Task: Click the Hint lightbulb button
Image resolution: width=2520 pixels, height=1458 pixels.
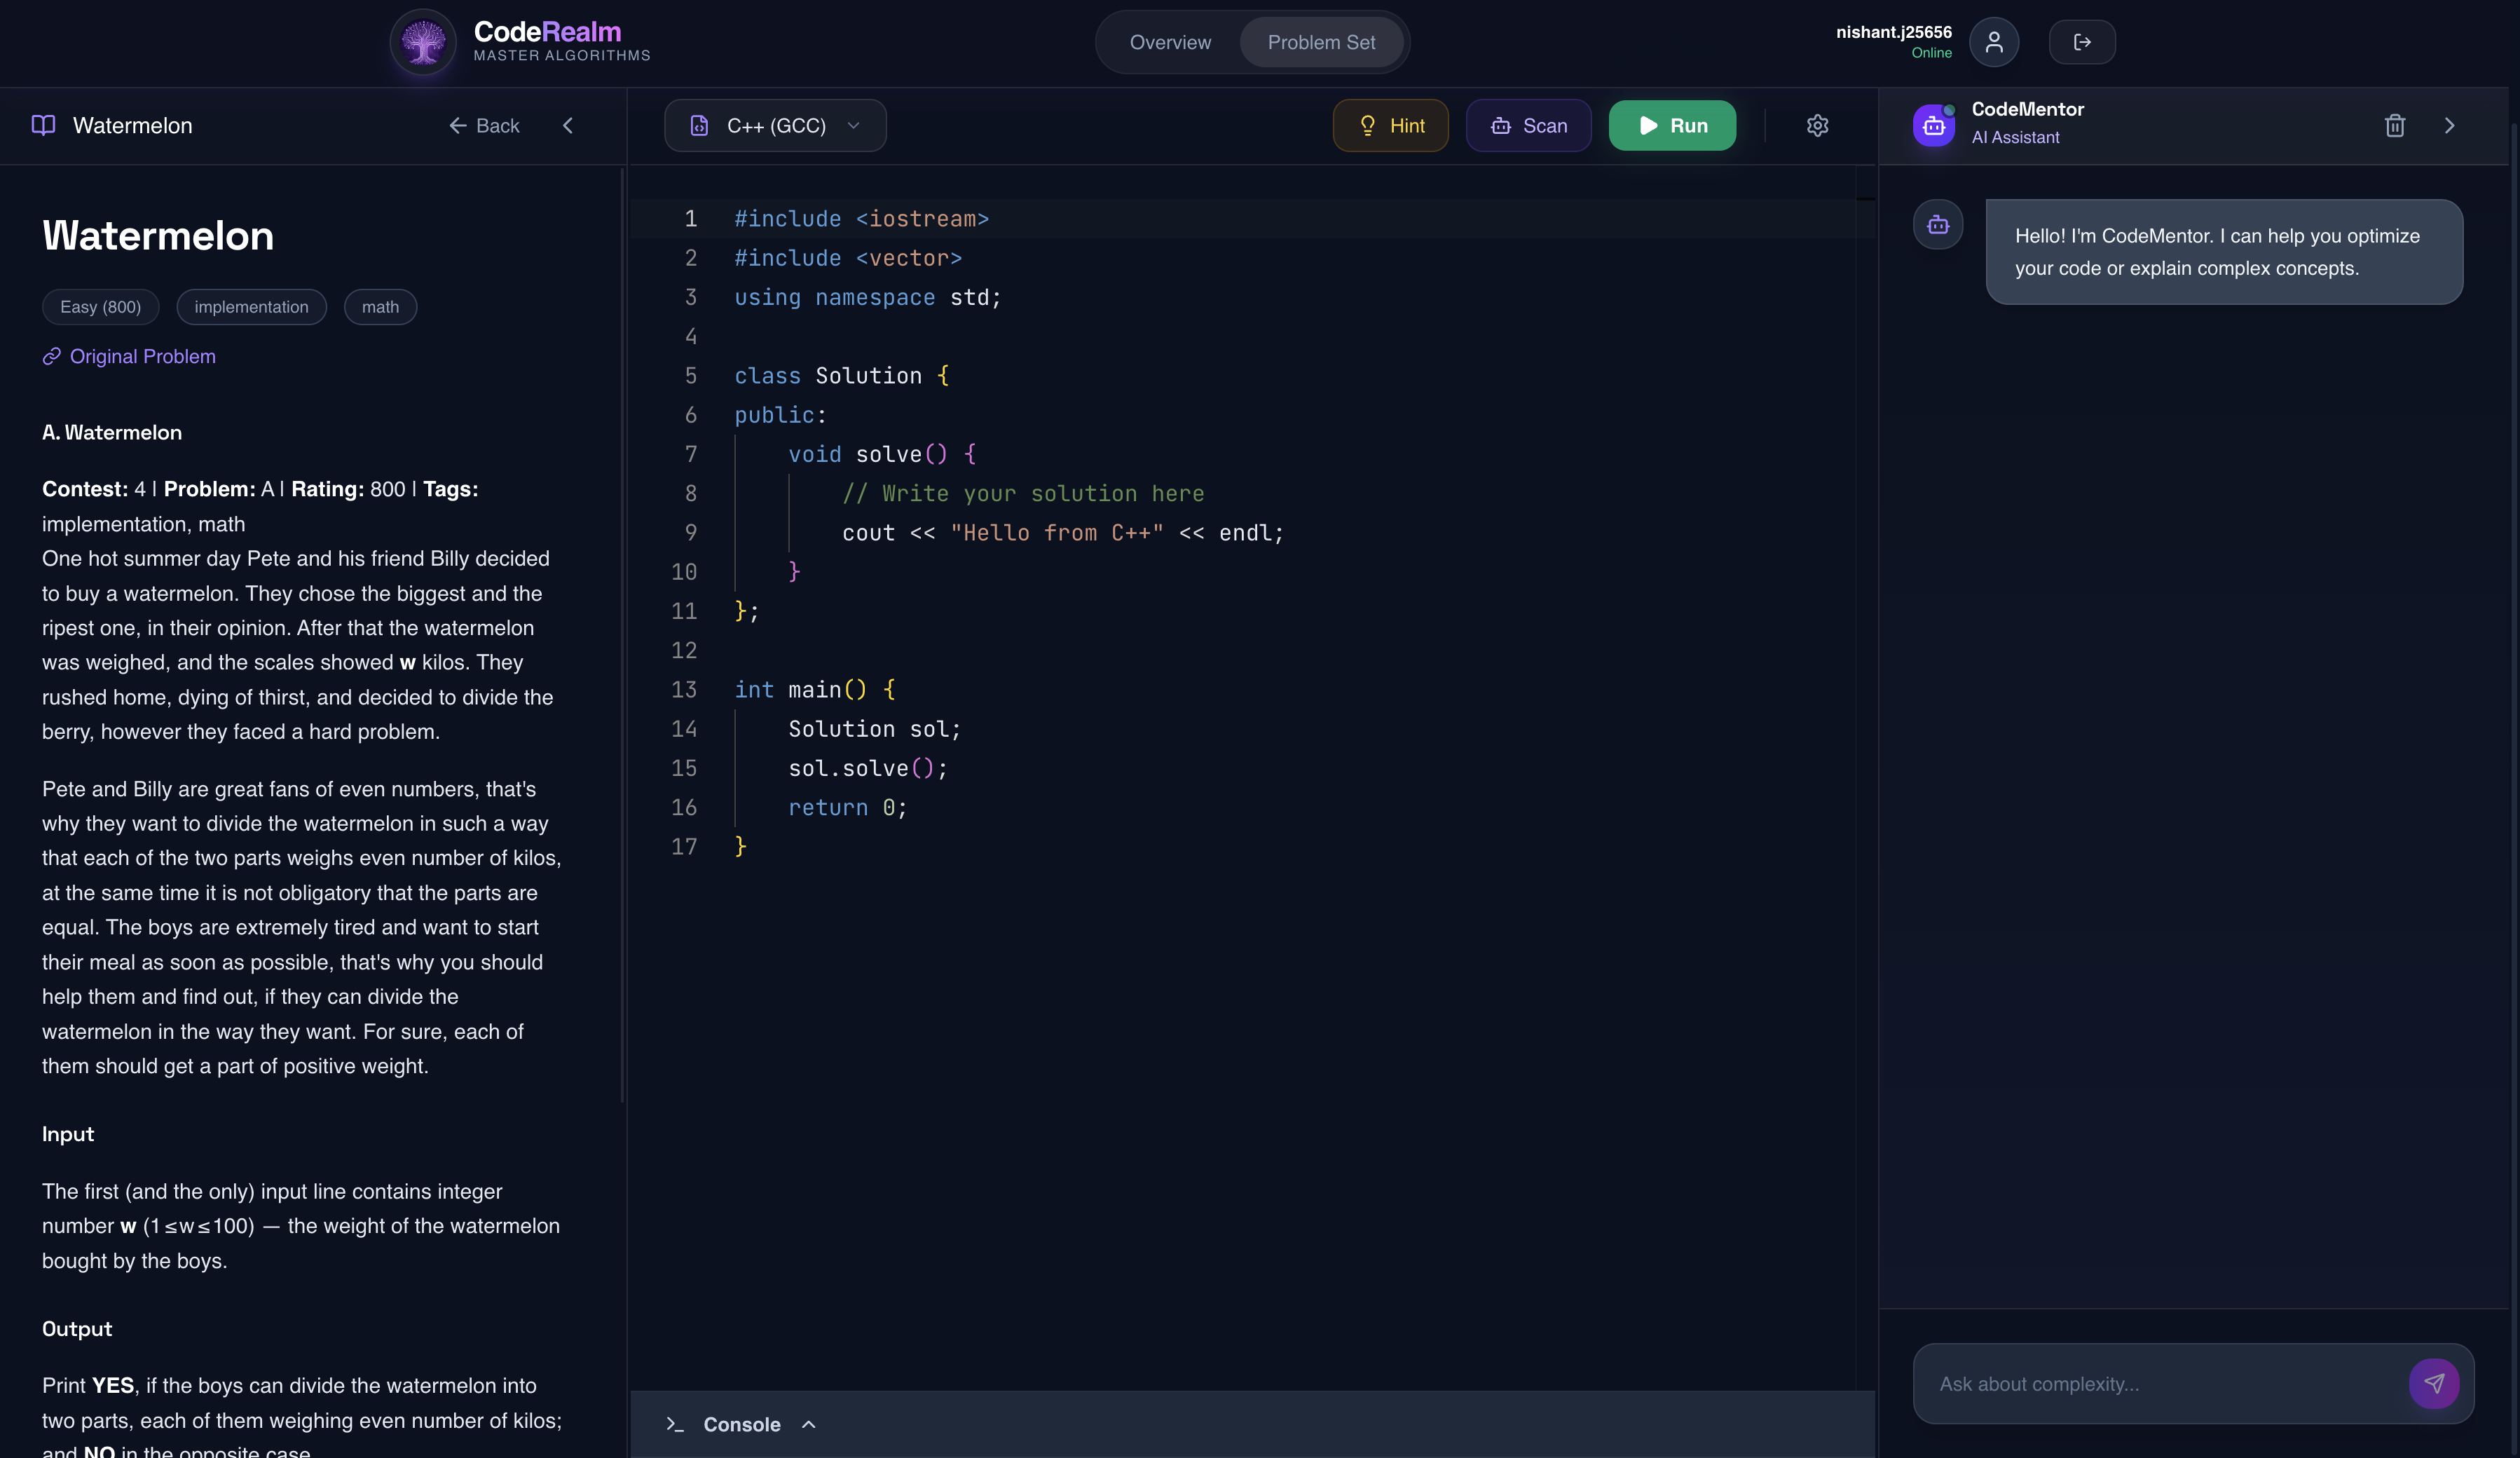Action: click(x=1390, y=125)
